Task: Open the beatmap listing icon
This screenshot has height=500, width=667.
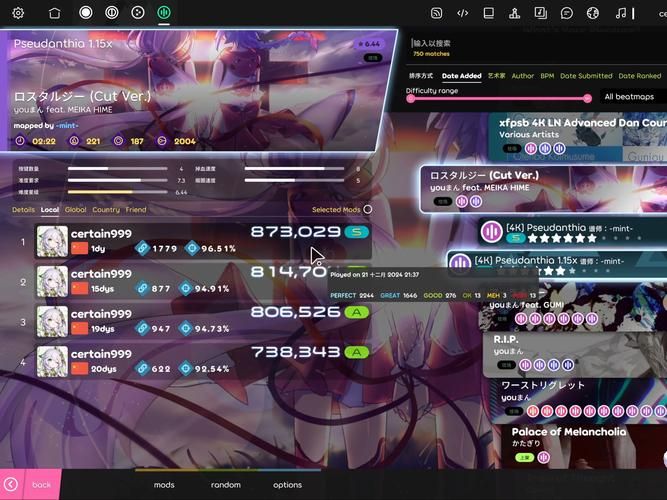Action: [540, 13]
